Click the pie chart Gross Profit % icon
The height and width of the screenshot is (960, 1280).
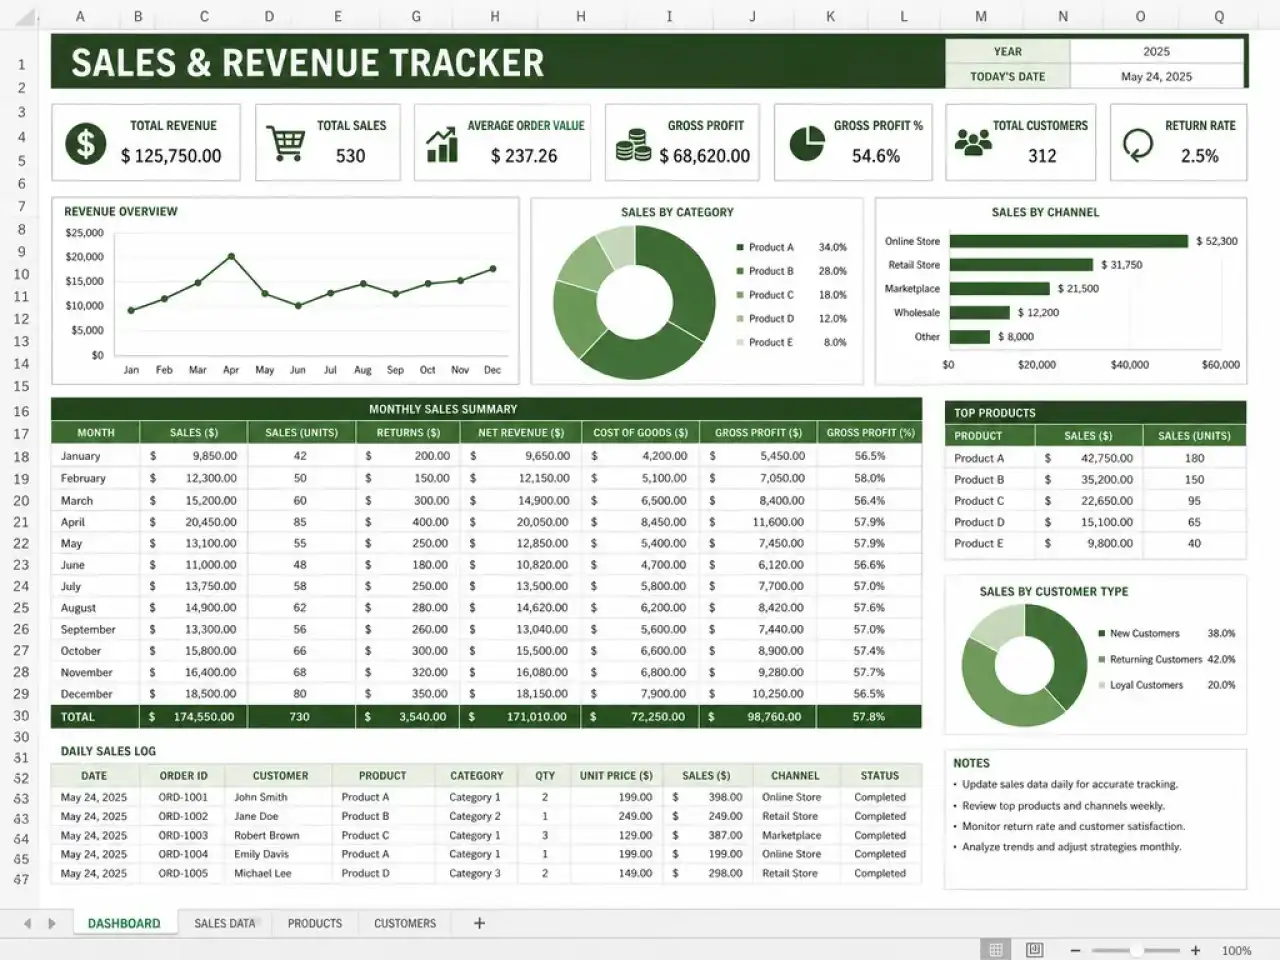pyautogui.click(x=807, y=143)
